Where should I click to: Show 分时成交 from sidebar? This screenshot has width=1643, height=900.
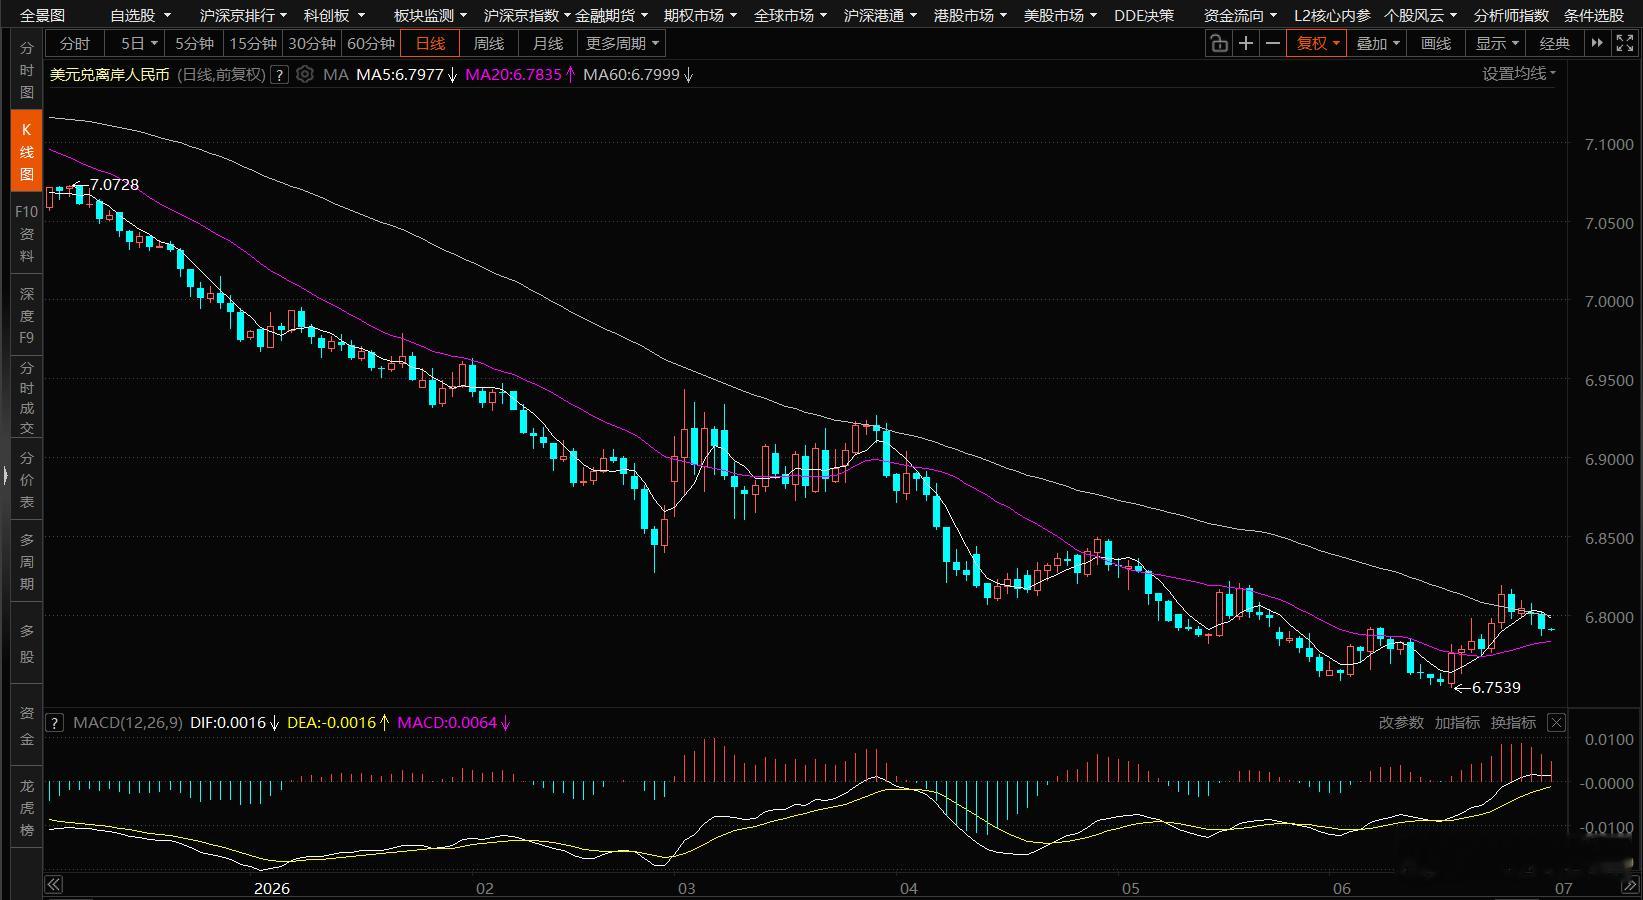click(x=27, y=398)
